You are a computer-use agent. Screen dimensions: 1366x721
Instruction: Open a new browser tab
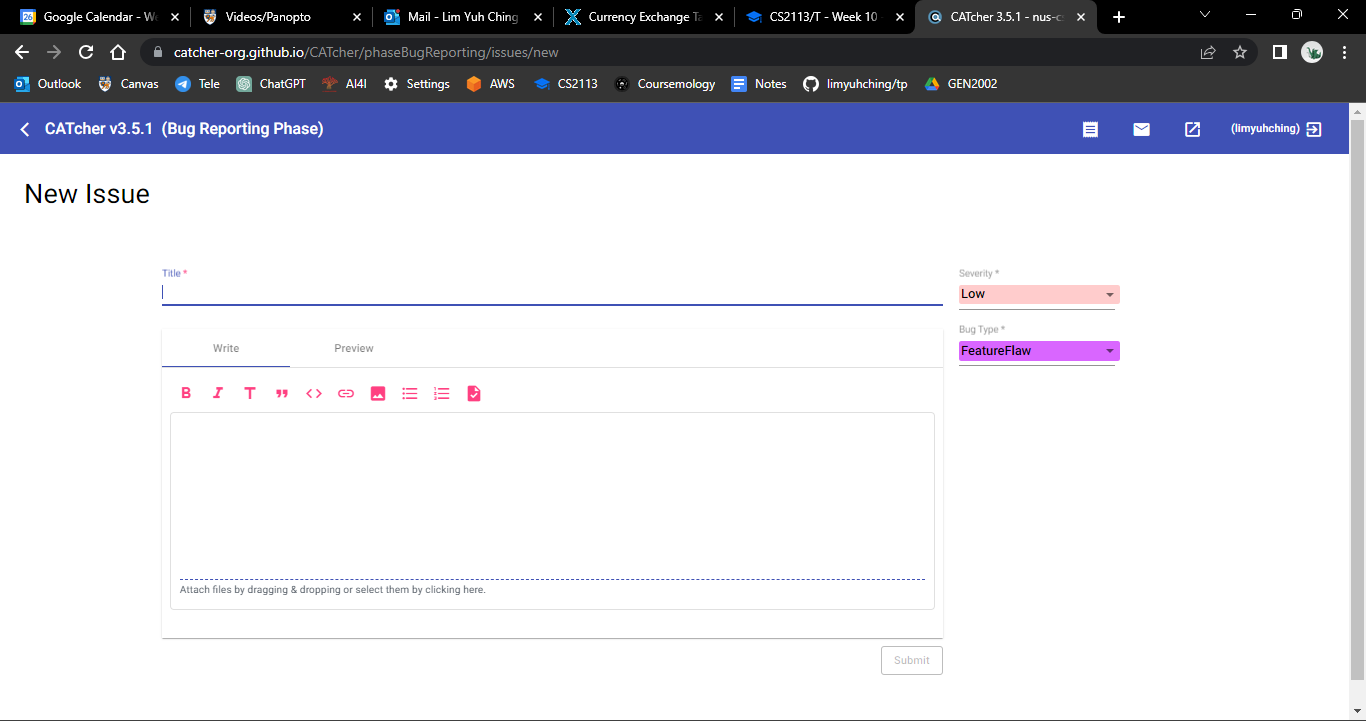pyautogui.click(x=1119, y=17)
